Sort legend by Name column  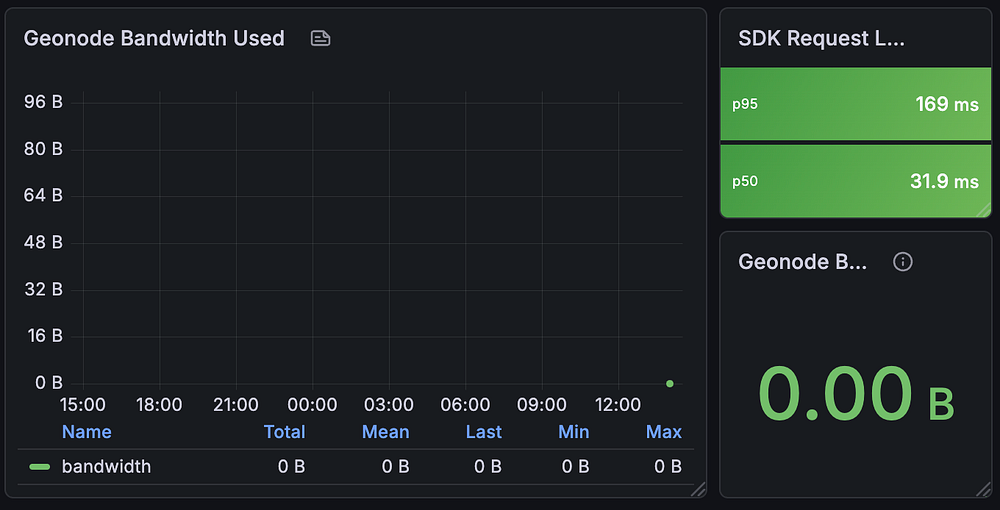coord(87,432)
